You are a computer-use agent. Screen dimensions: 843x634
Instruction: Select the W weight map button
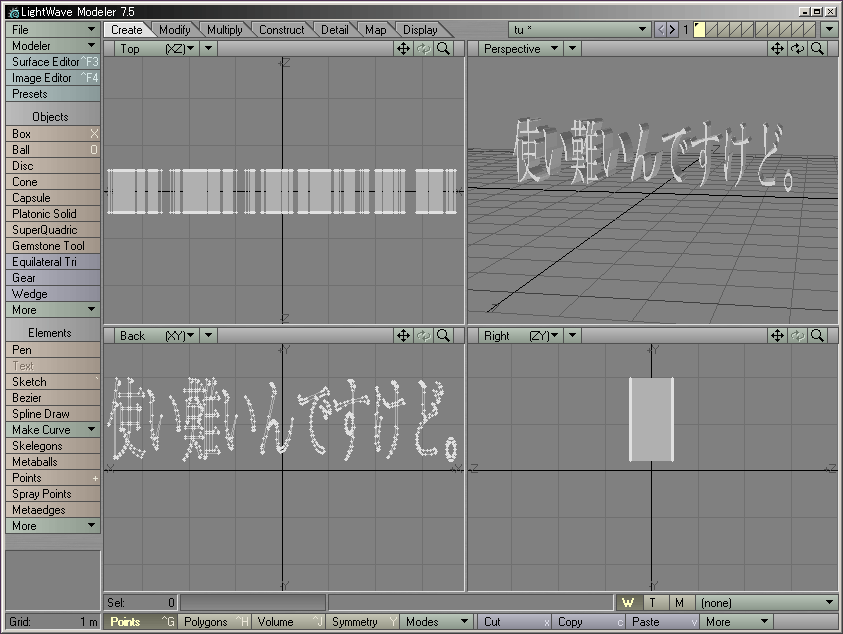click(x=628, y=602)
